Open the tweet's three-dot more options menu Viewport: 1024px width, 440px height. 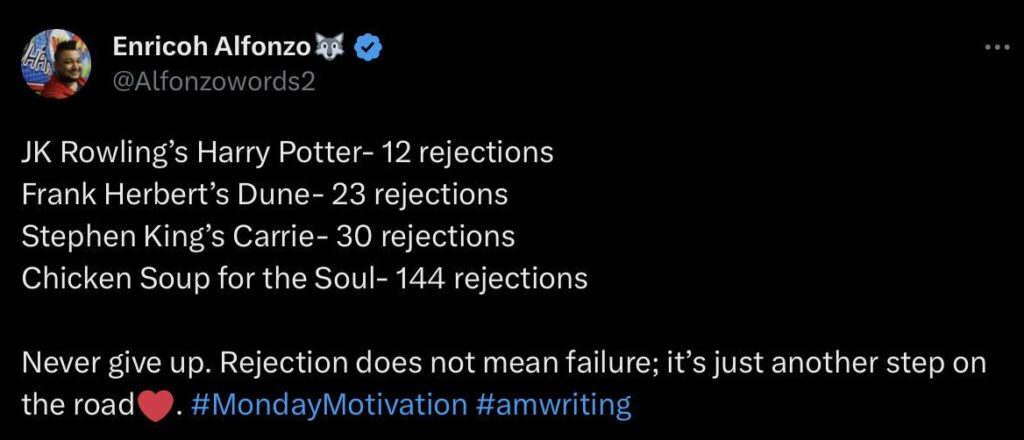tap(997, 47)
